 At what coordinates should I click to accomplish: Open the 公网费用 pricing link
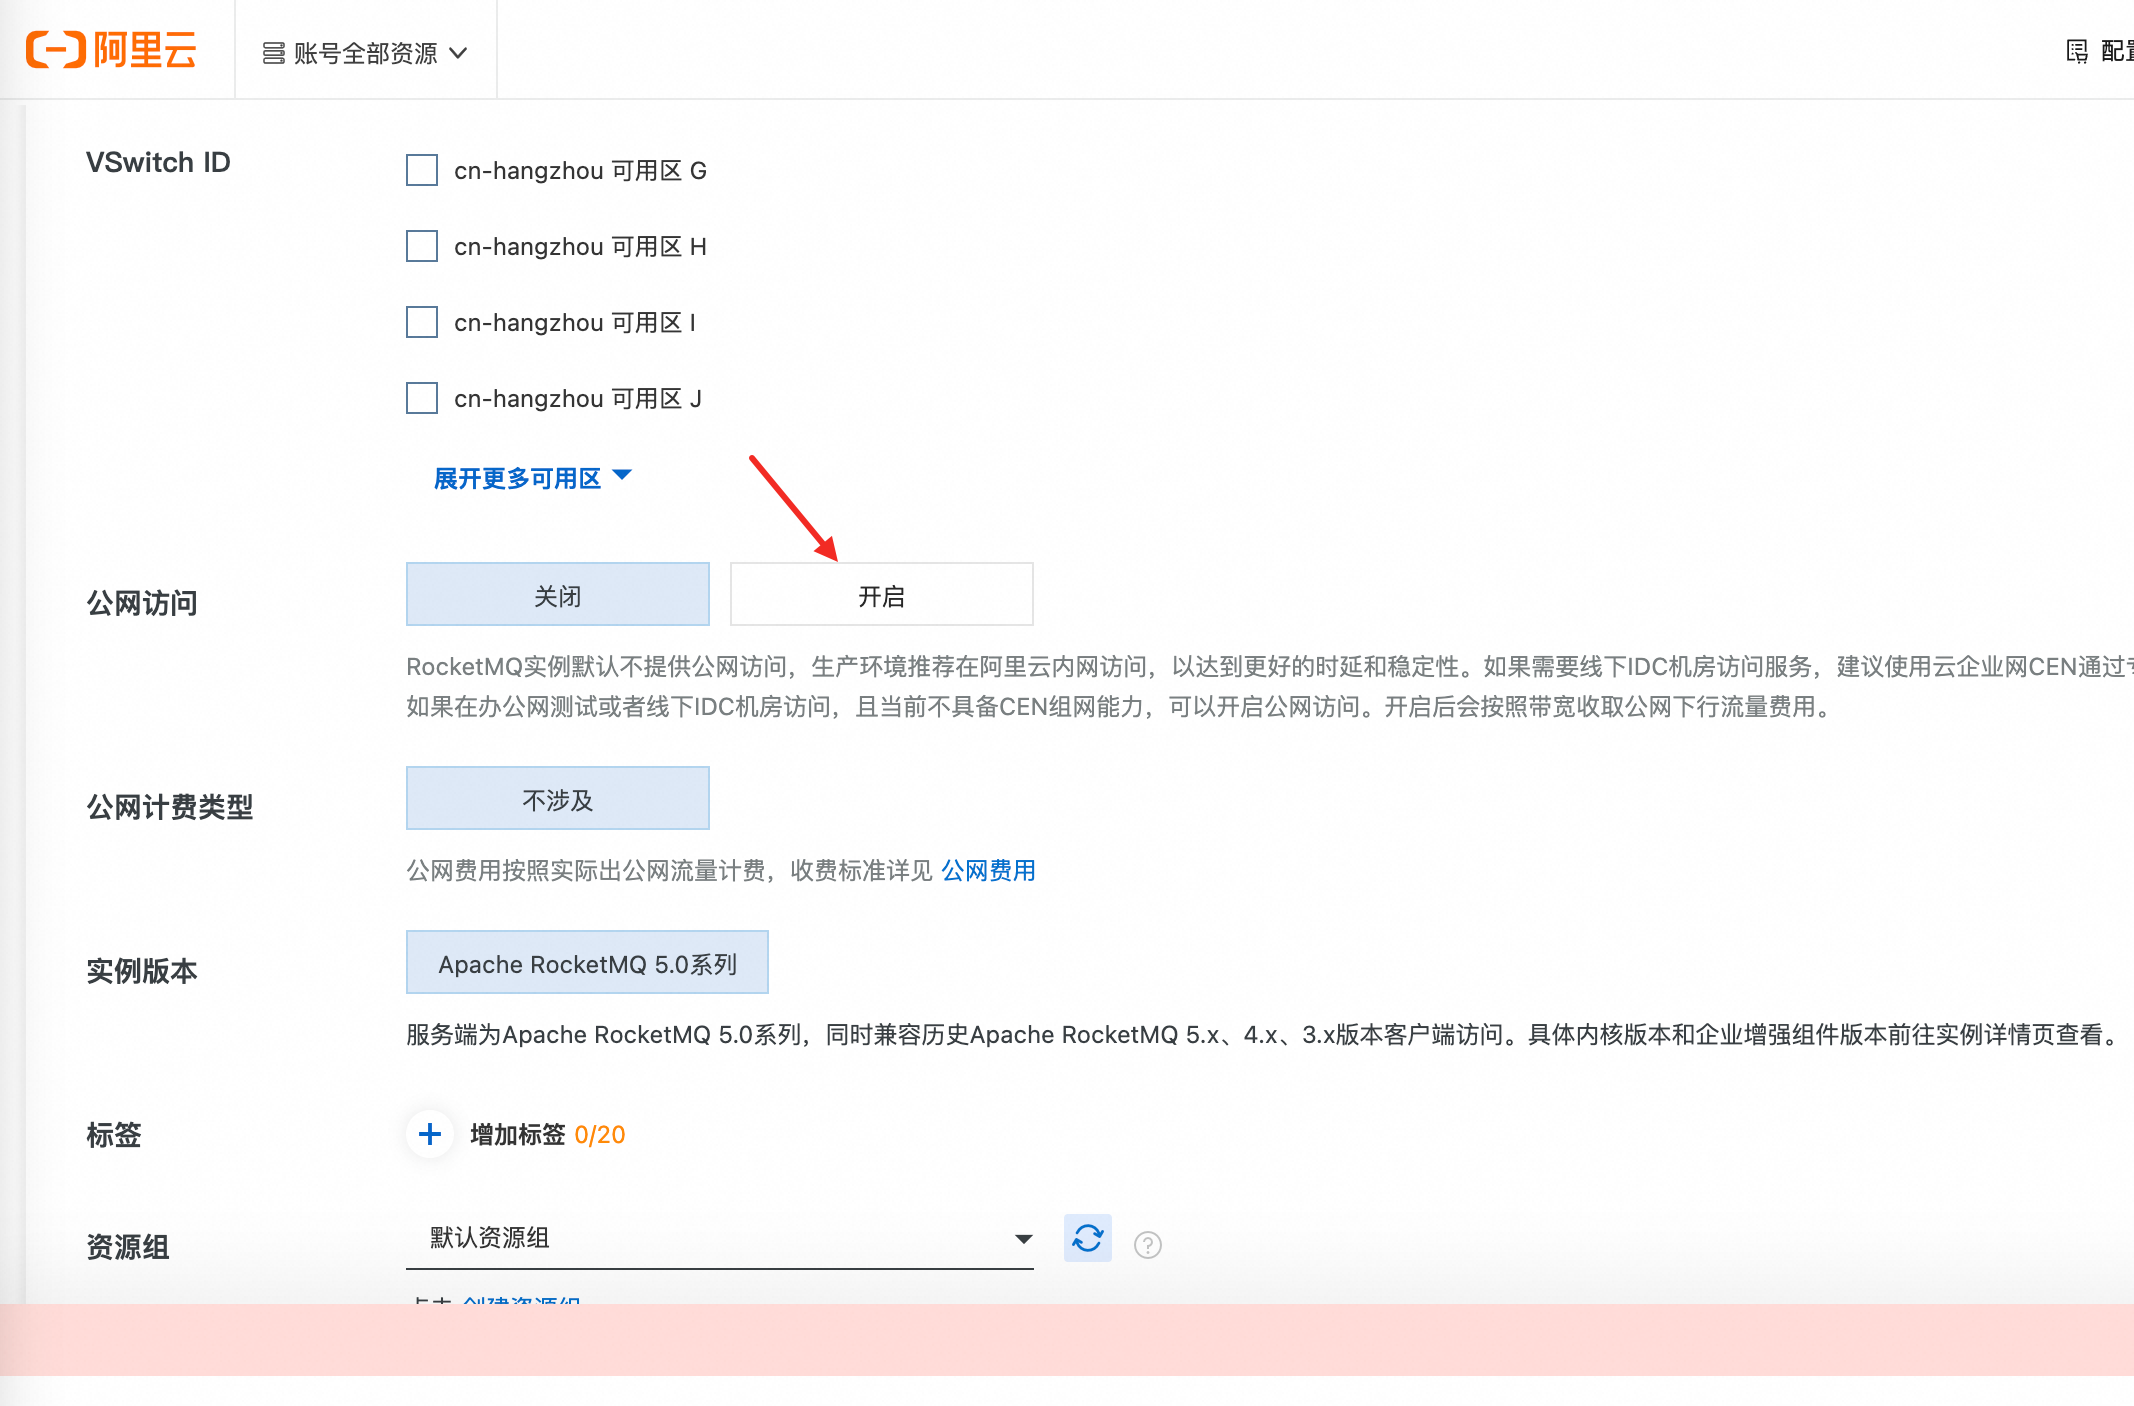(x=987, y=870)
